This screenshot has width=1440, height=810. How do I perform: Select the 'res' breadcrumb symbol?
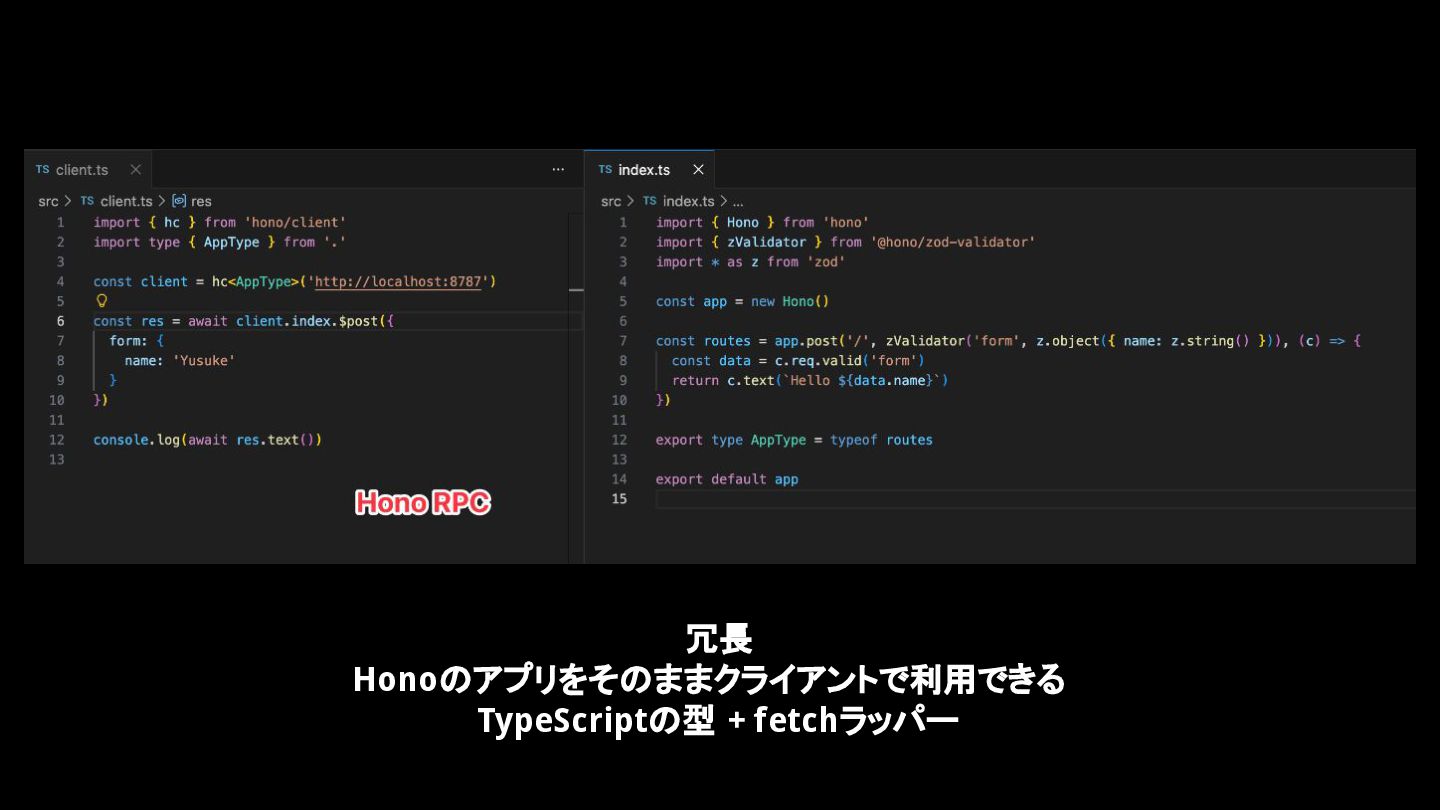(x=201, y=201)
